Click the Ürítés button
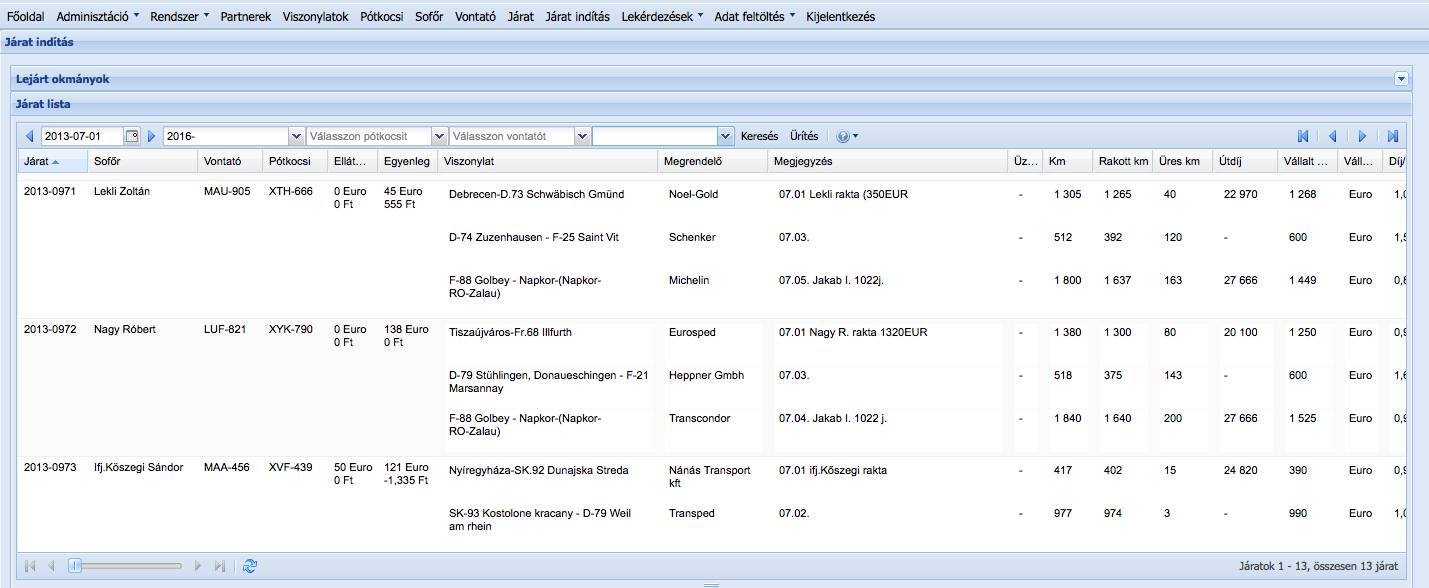This screenshot has height=588, width=1429. (804, 136)
